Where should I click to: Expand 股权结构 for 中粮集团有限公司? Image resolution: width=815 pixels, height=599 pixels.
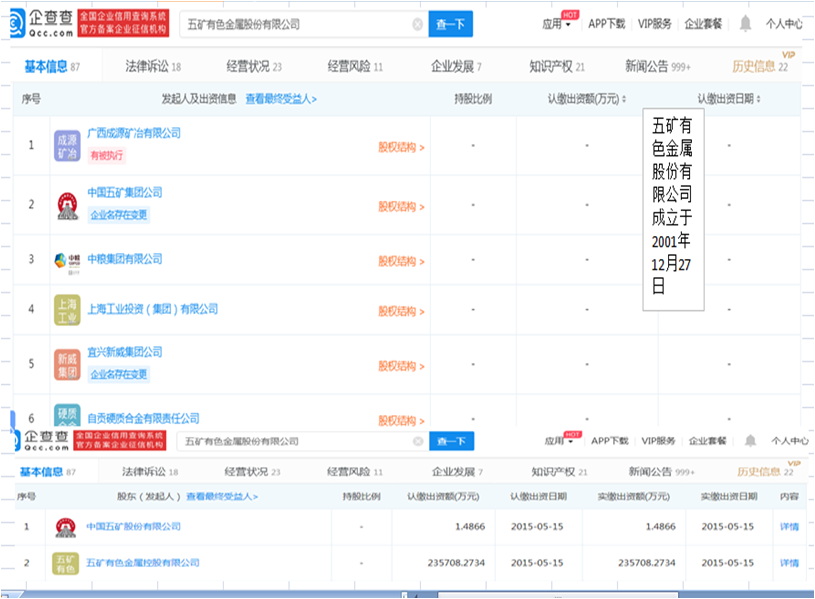pos(401,262)
